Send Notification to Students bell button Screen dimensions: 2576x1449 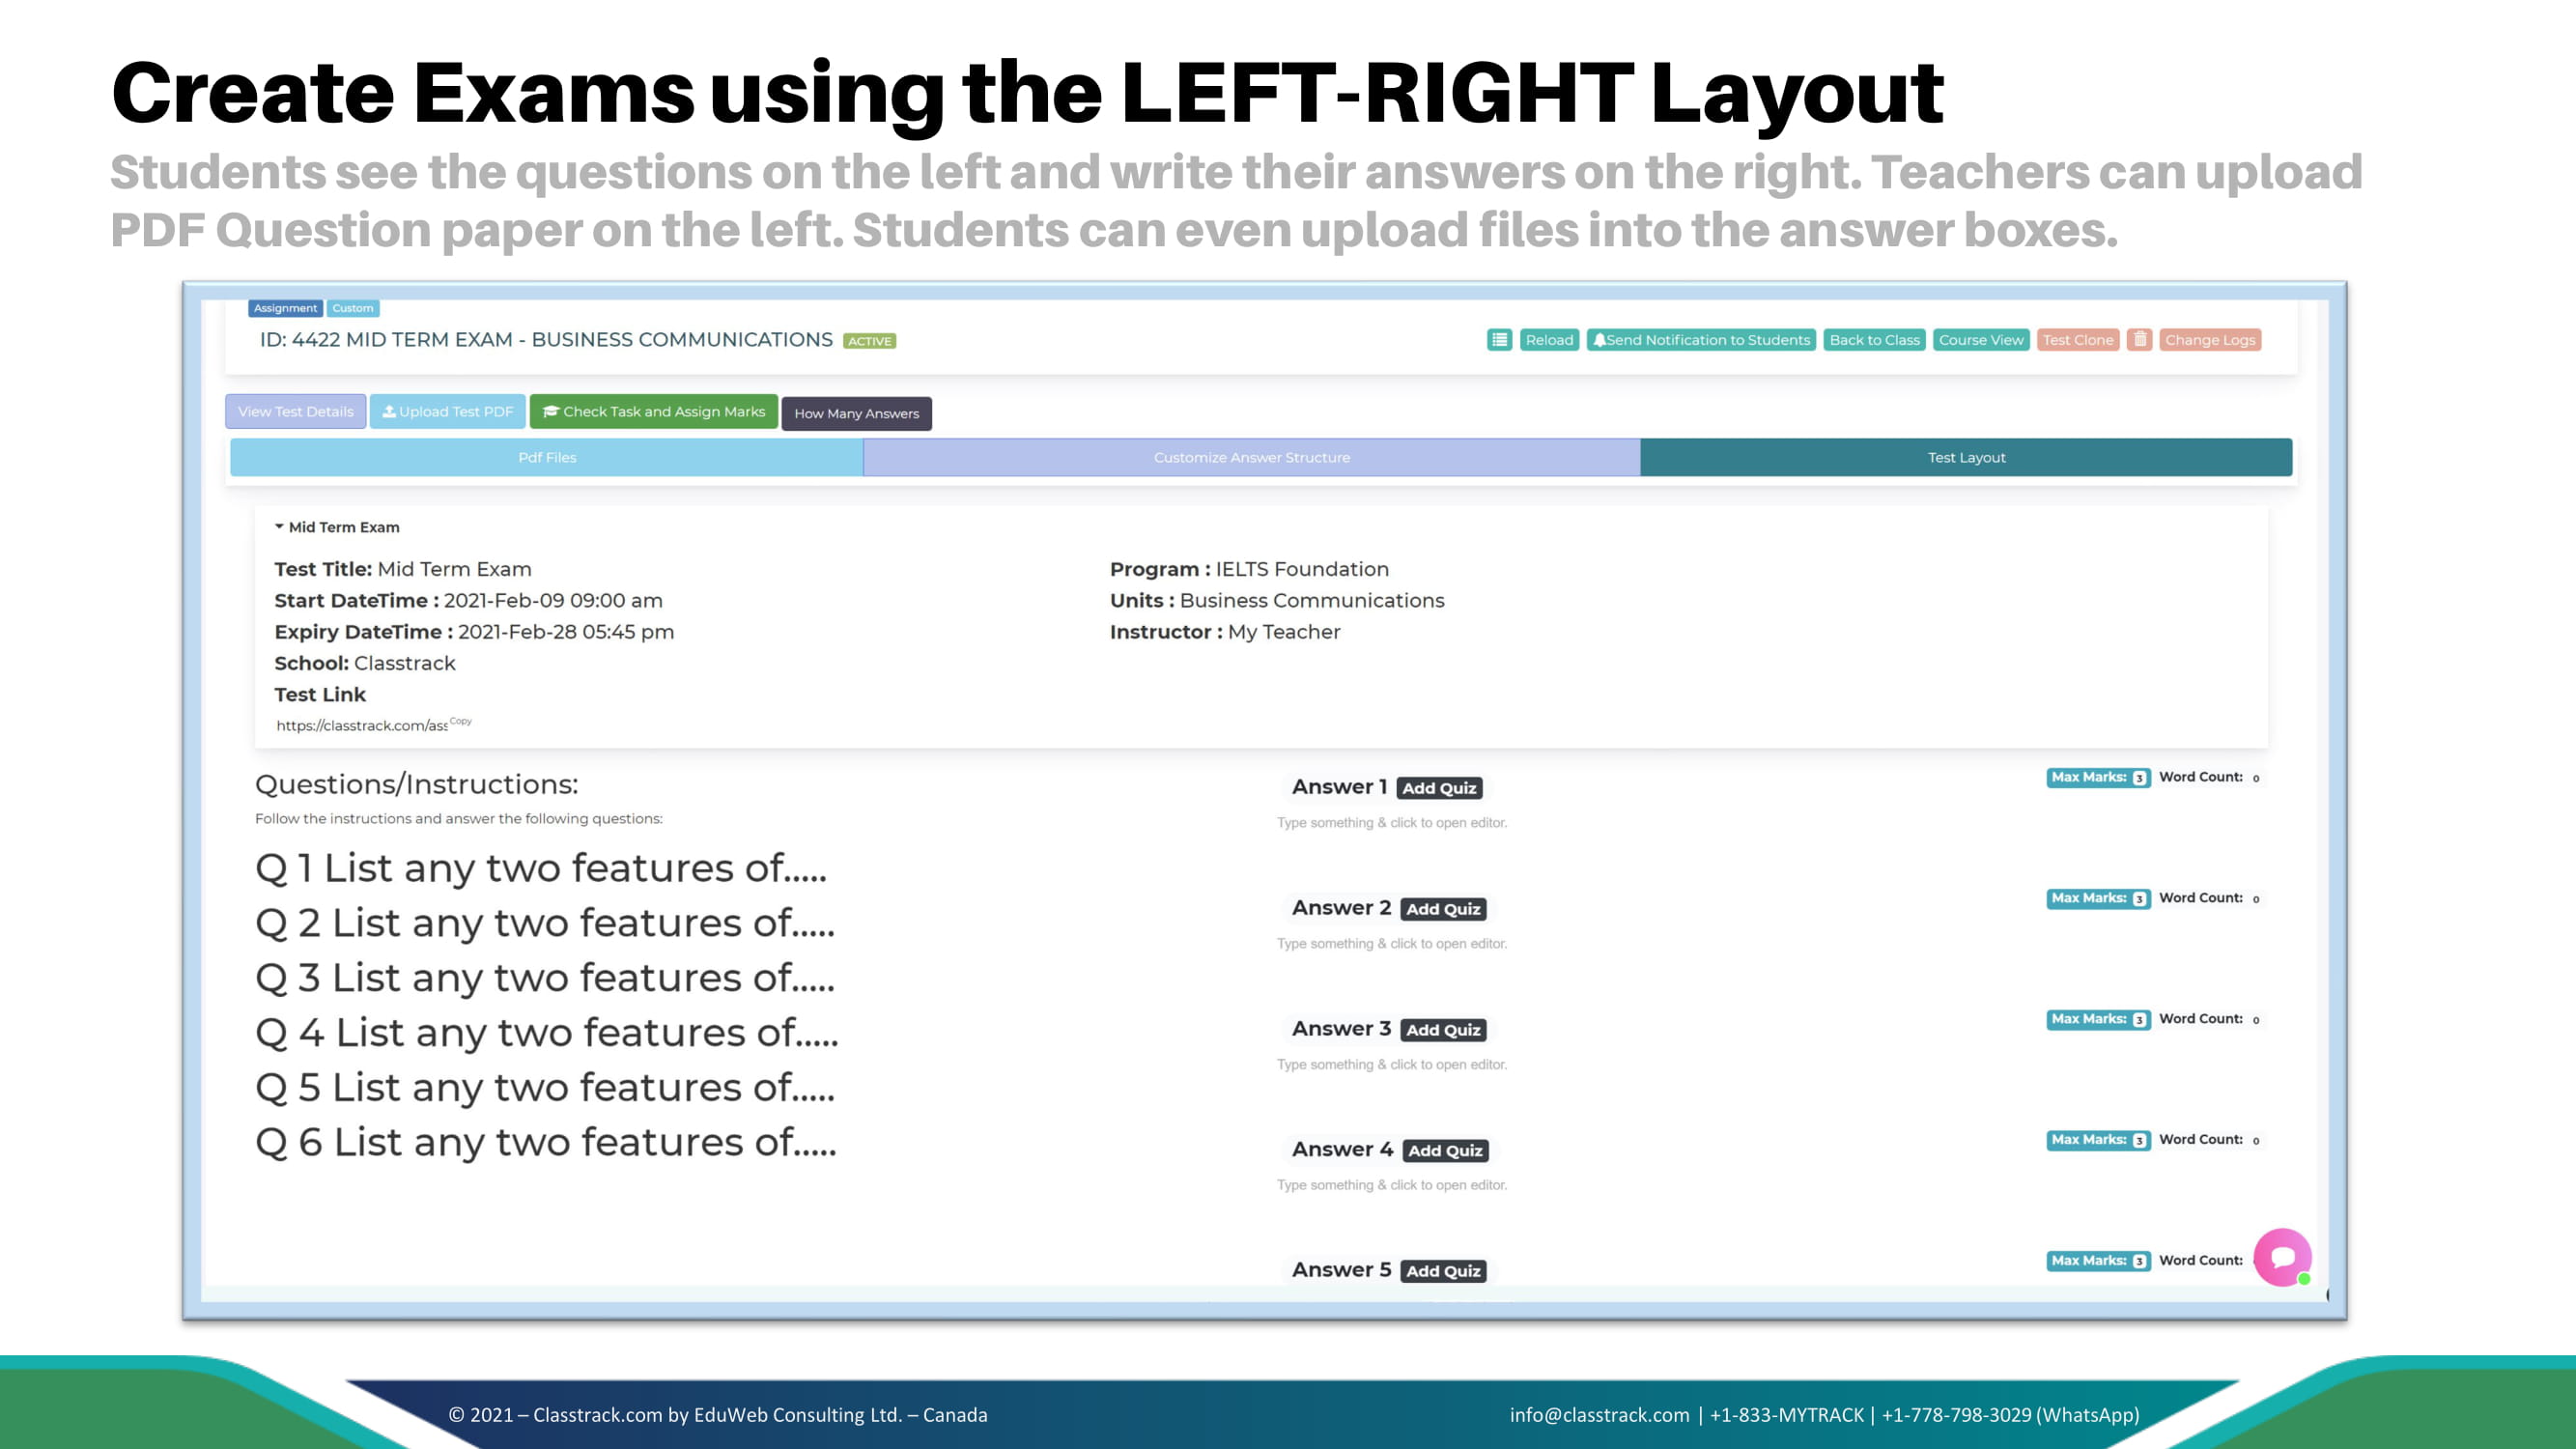click(1700, 340)
